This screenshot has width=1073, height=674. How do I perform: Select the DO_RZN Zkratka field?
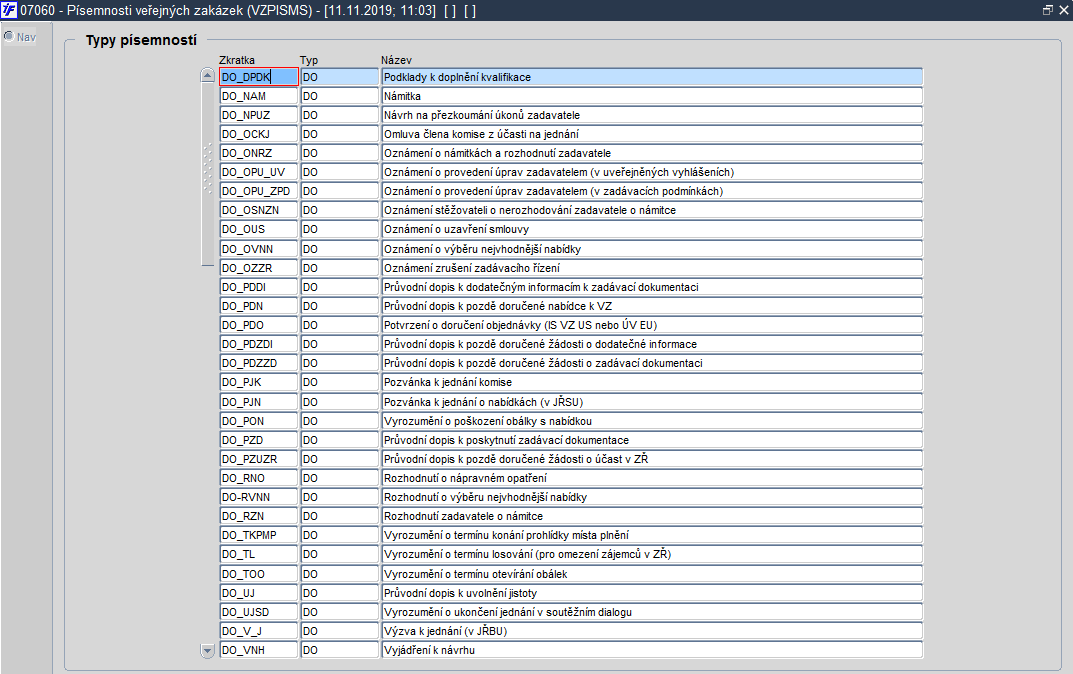coord(259,517)
